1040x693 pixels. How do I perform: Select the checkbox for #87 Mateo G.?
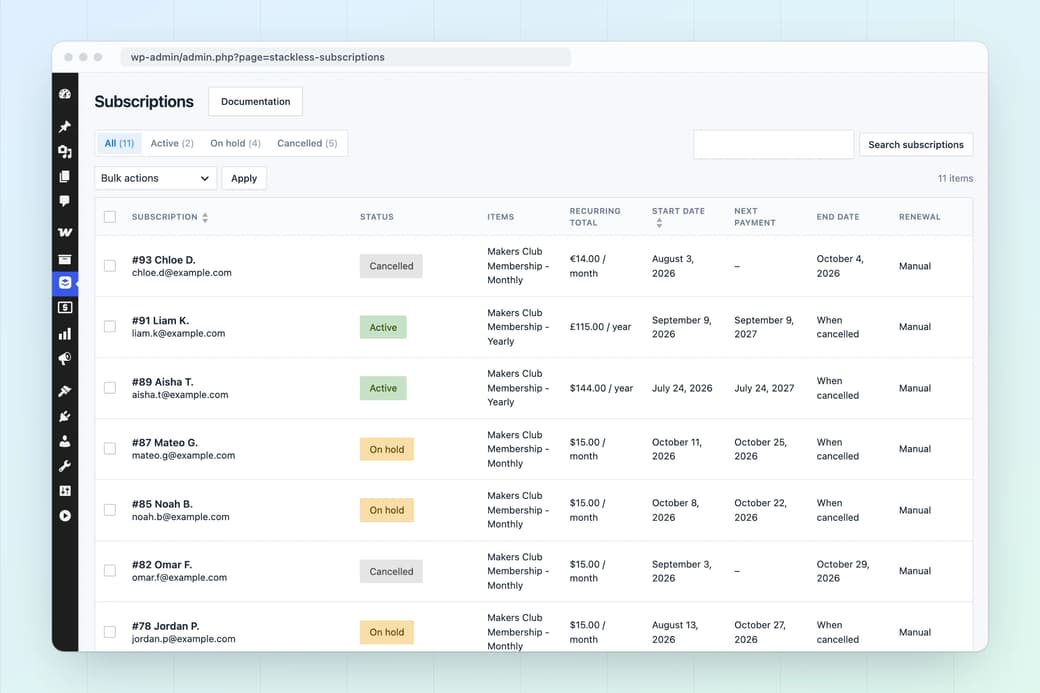110,449
